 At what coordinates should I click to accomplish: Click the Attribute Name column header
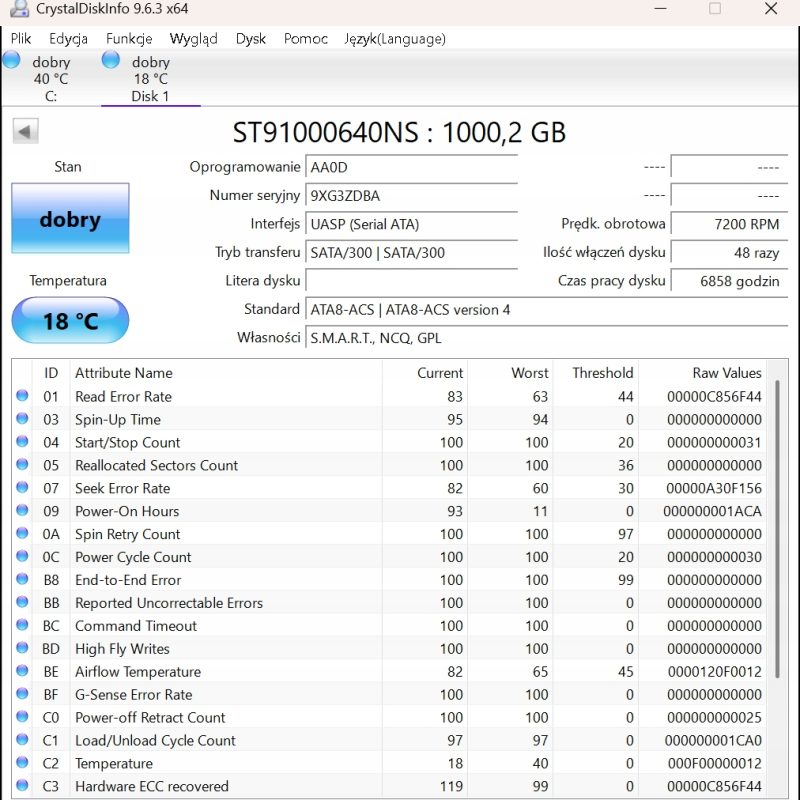point(124,373)
